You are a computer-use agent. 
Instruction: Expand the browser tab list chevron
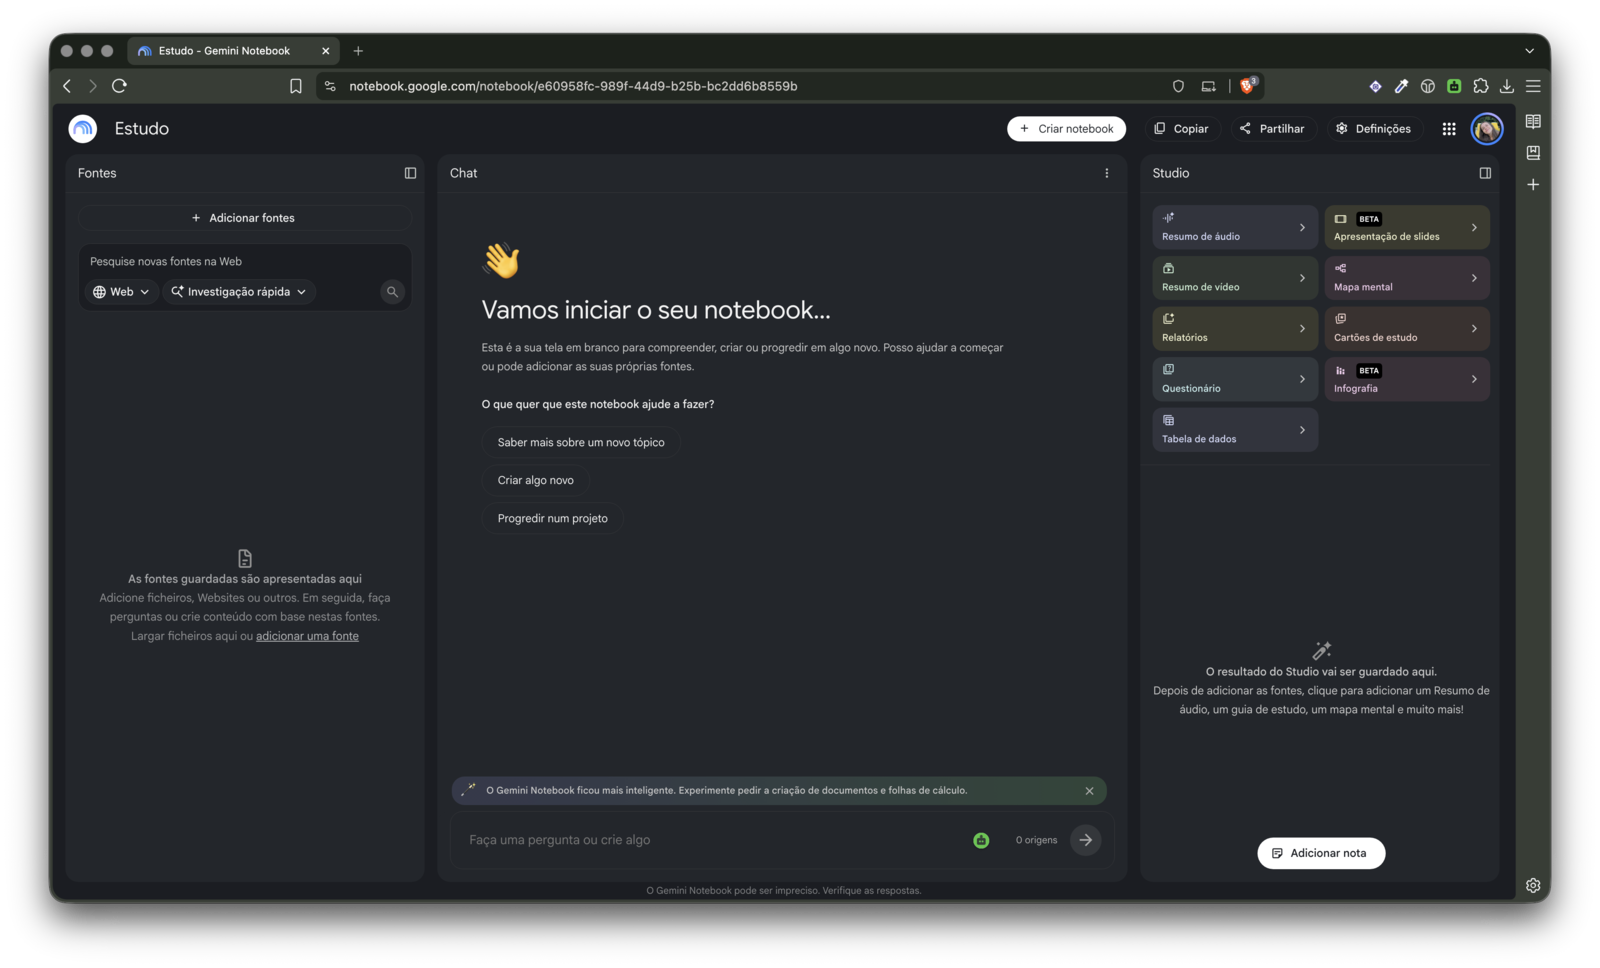(x=1529, y=51)
